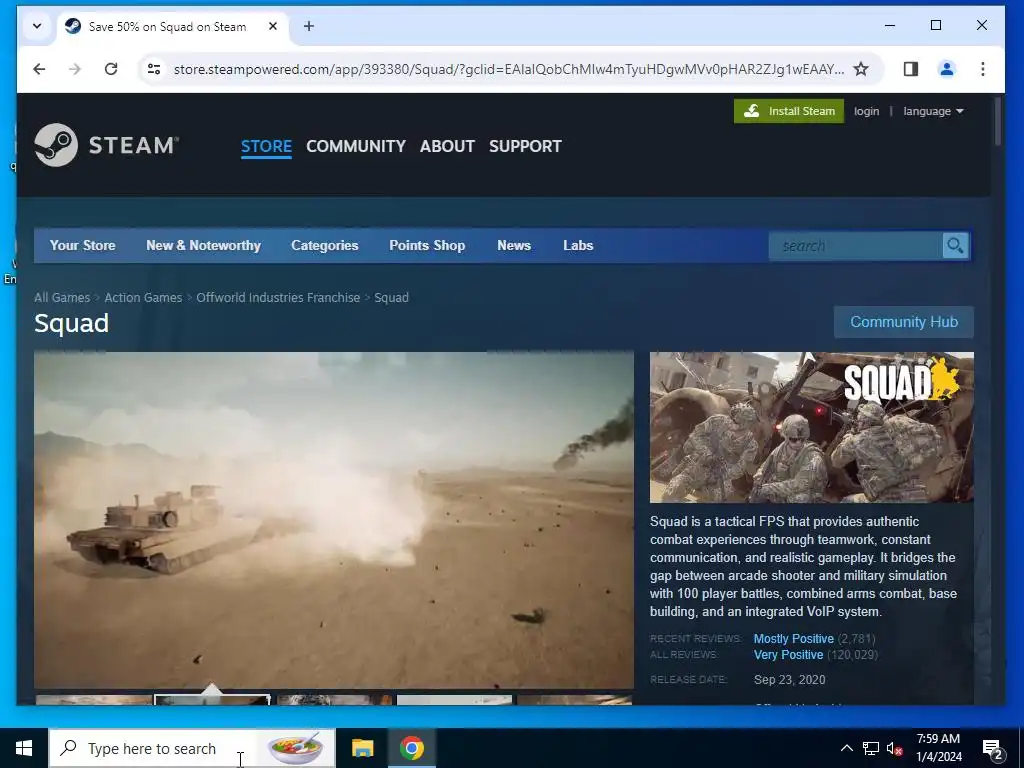
Task: Click the Chrome forward arrow
Action: [74, 69]
